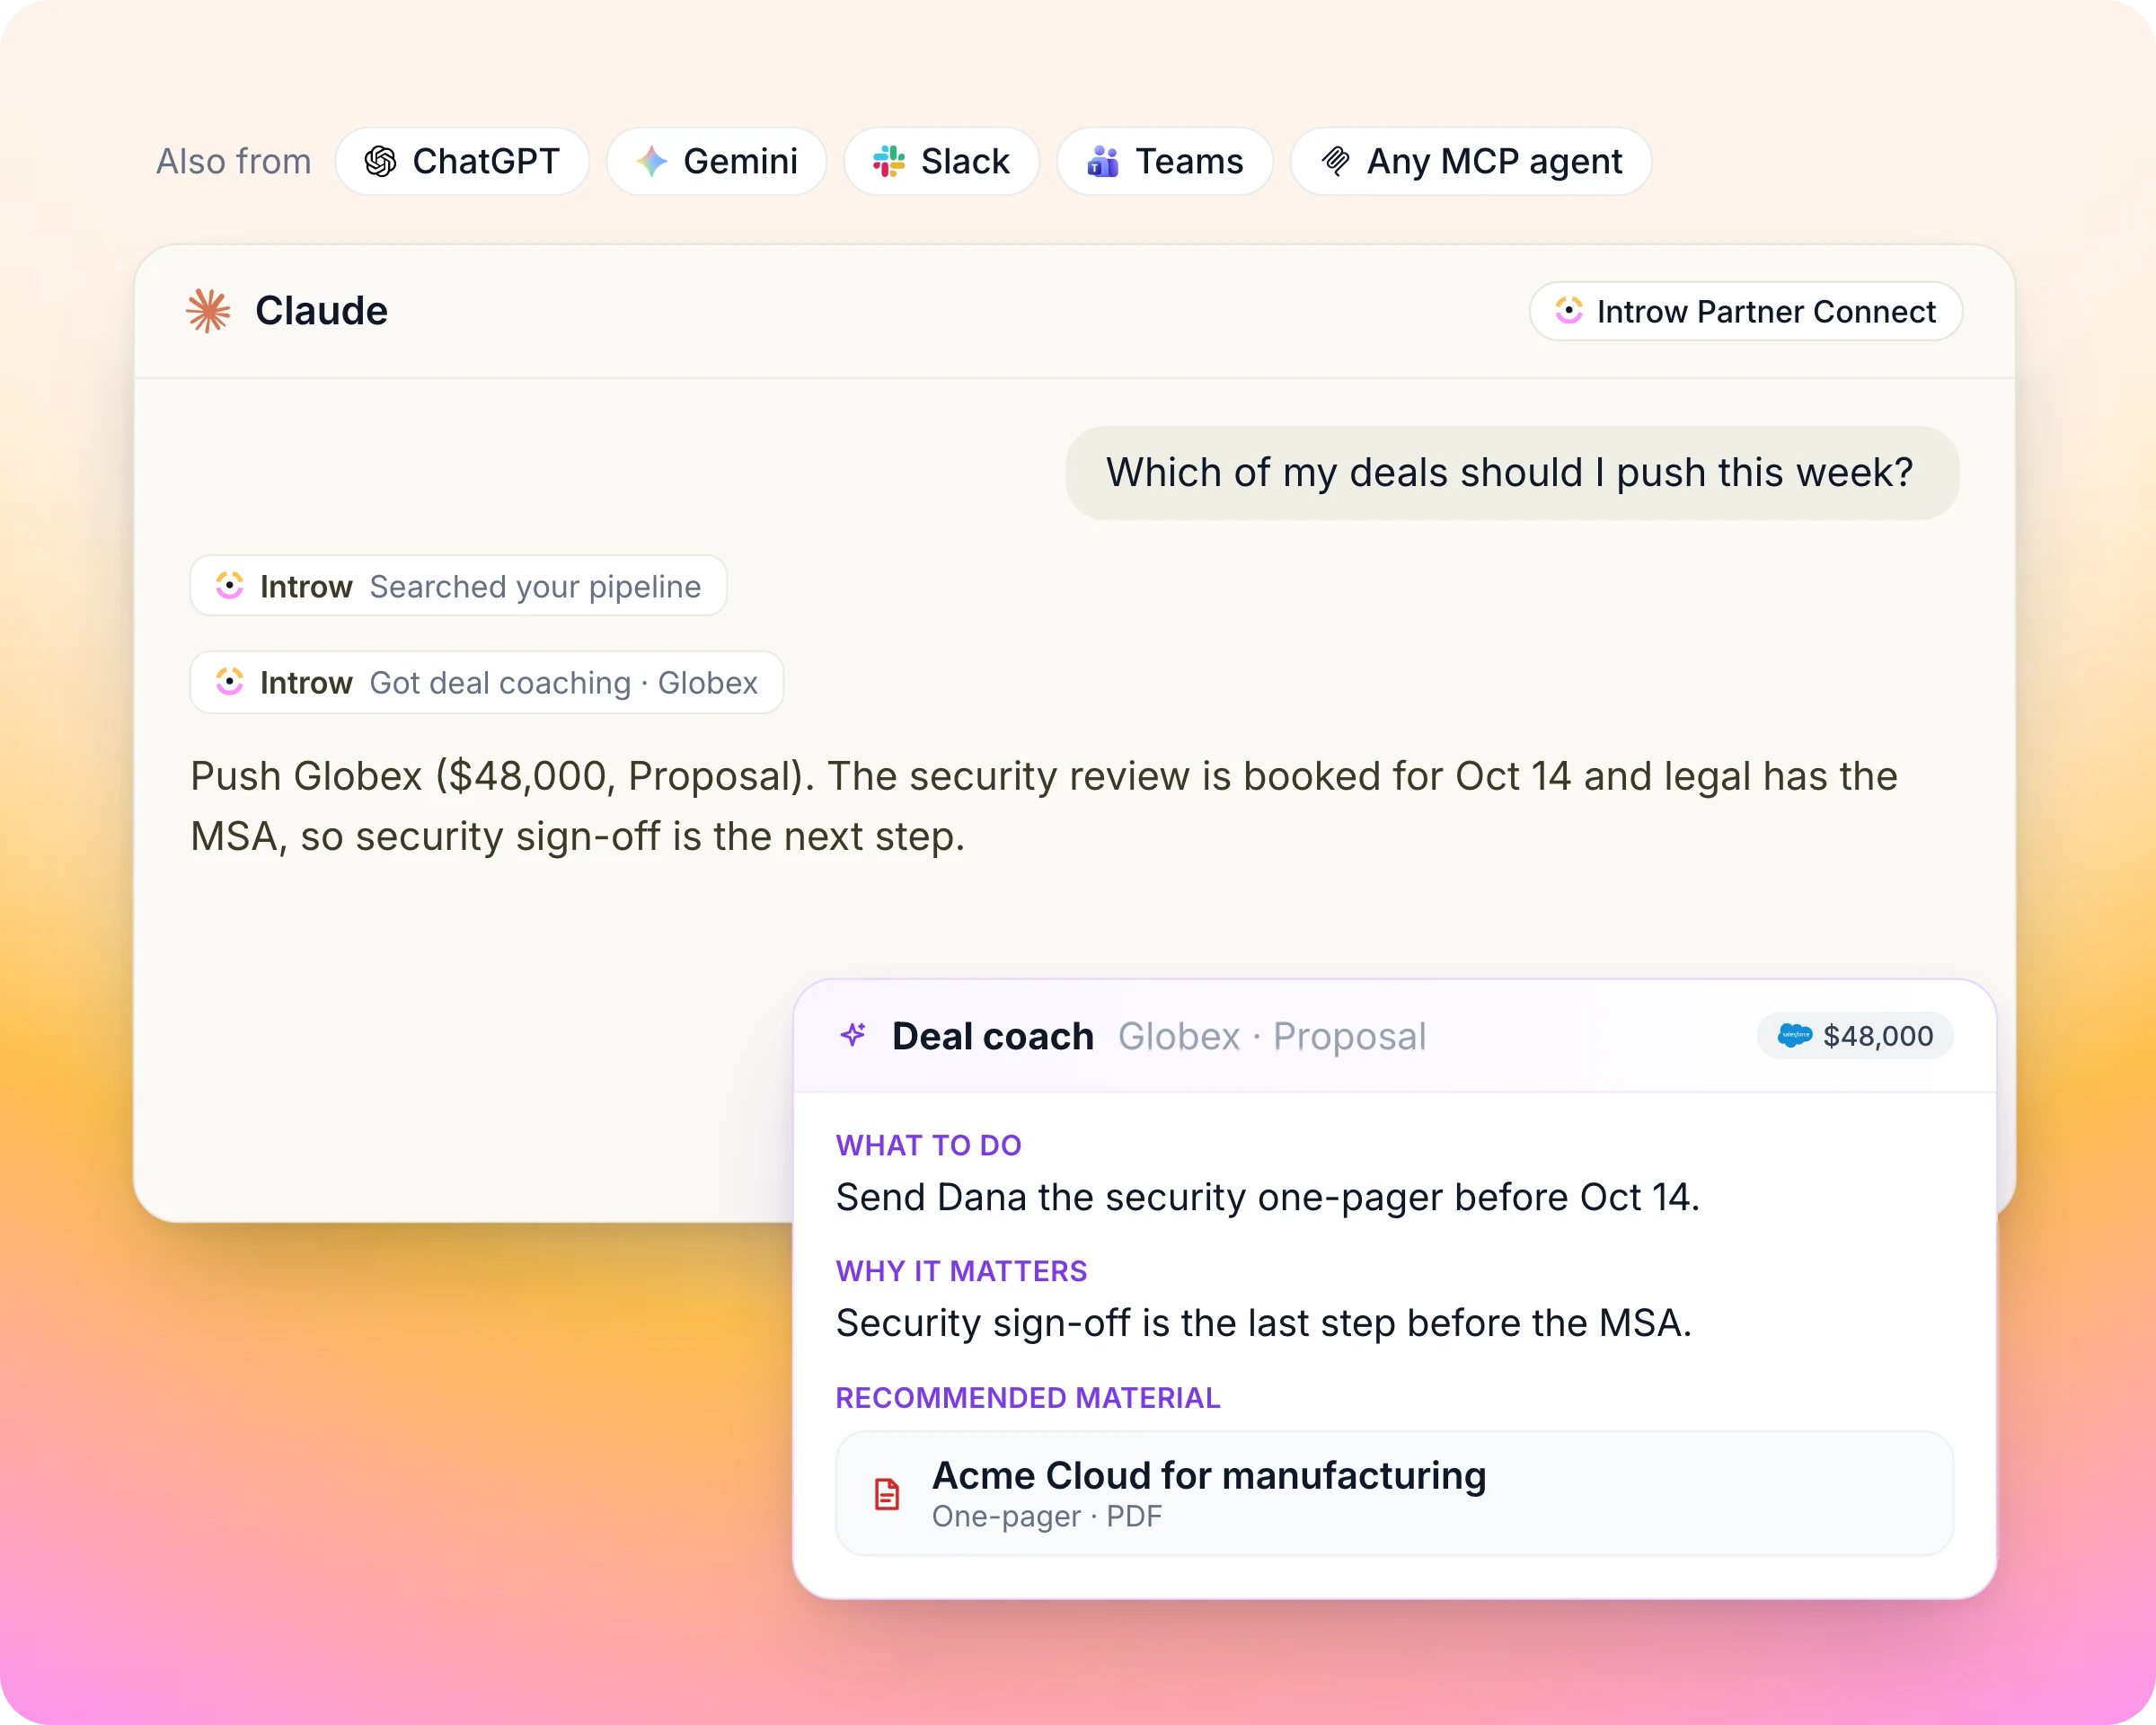Click the Deal coach sparkle icon
This screenshot has height=1725, width=2156.
[x=853, y=1035]
